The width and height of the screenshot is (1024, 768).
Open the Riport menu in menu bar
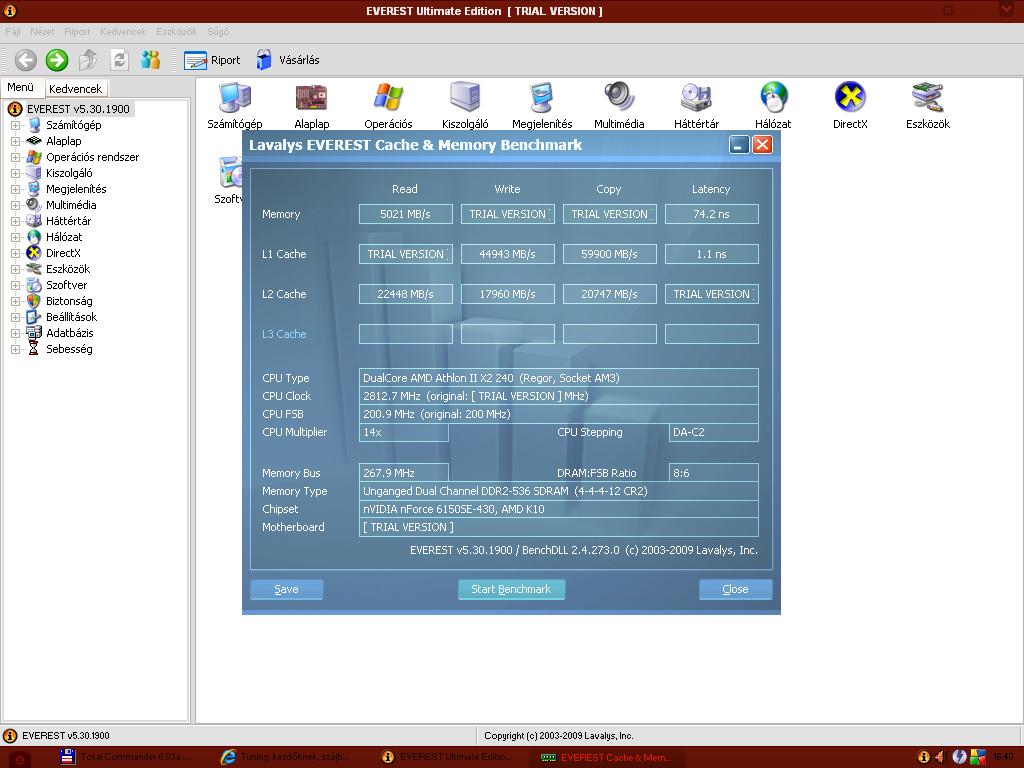point(77,31)
